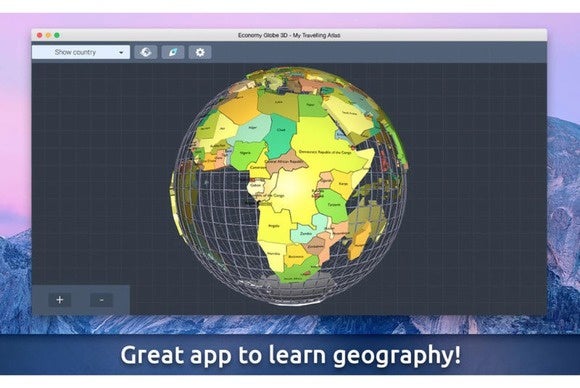
Task: Close the Economy Globe 3D window
Action: 40,36
